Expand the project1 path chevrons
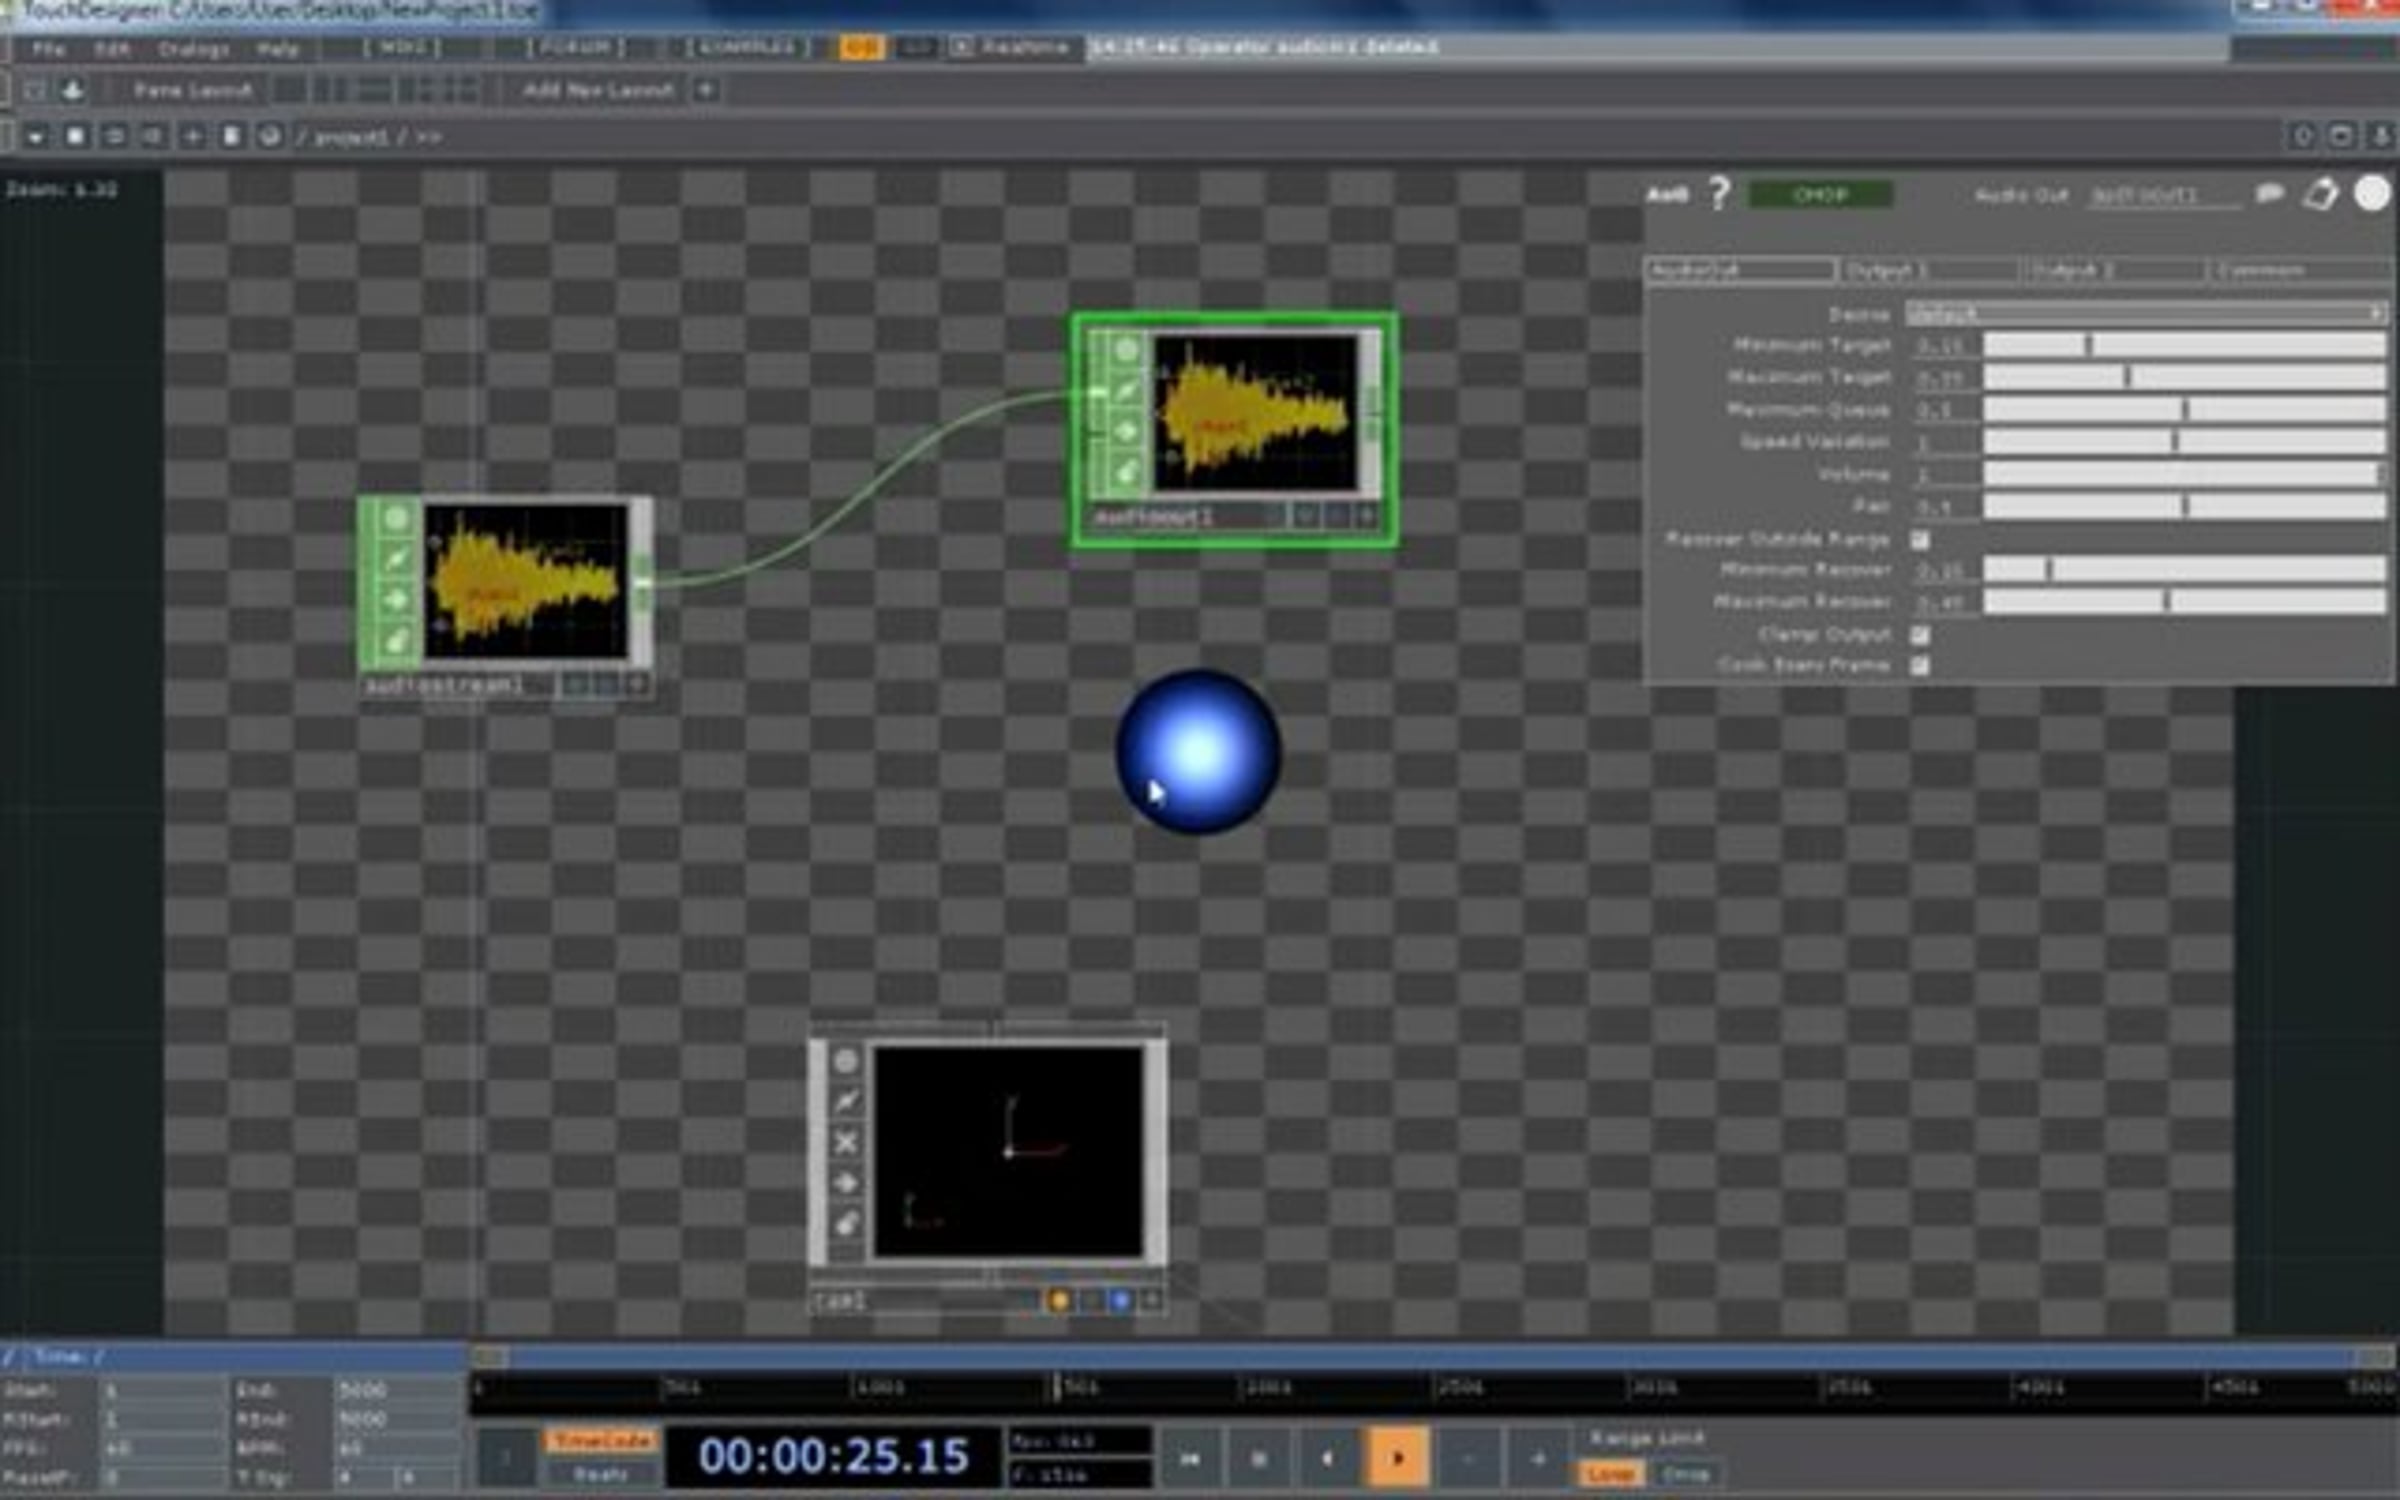The height and width of the screenshot is (1500, 2400). tap(429, 137)
